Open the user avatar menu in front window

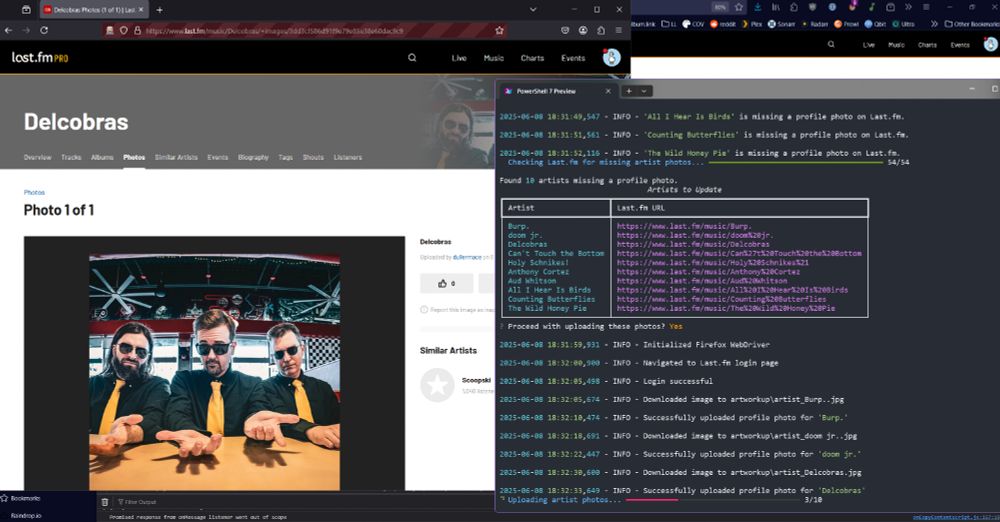click(x=612, y=57)
